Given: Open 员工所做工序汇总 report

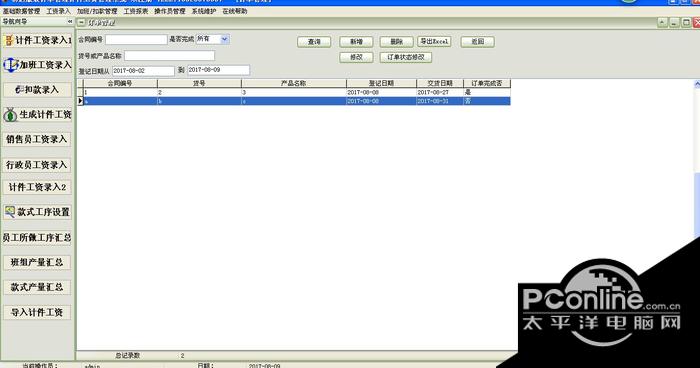Looking at the screenshot, I should pyautogui.click(x=37, y=237).
